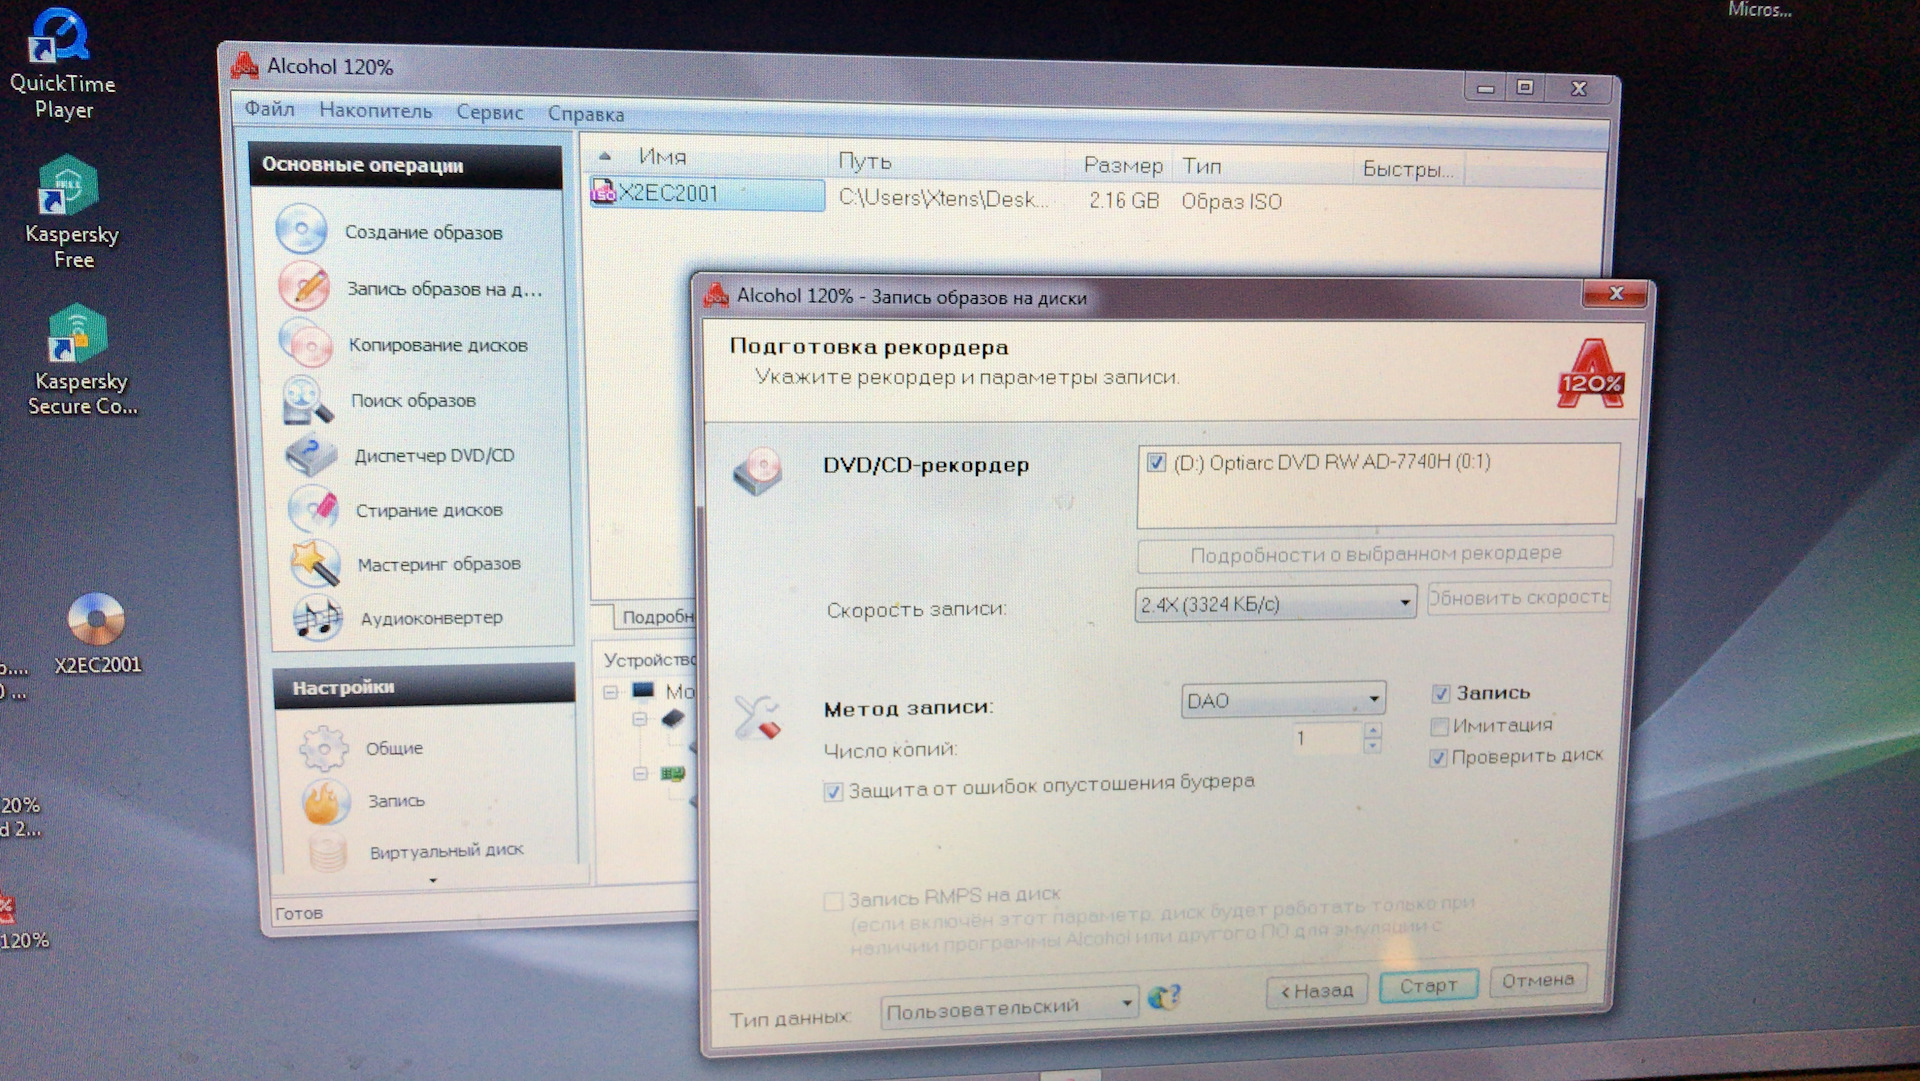Click the down arrow below Виртуальный диск
The height and width of the screenshot is (1081, 1920).
(433, 880)
